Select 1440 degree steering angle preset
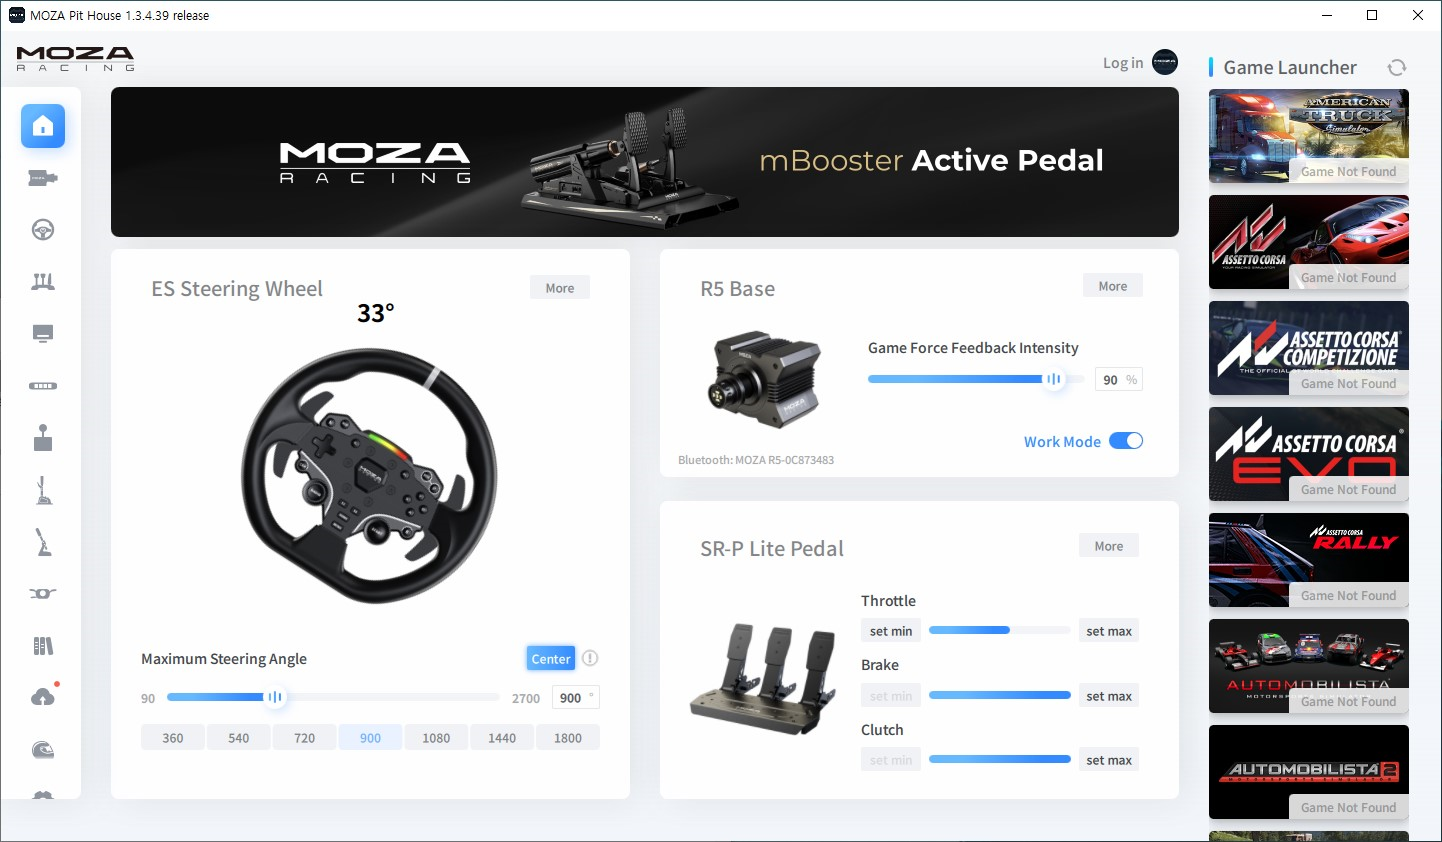The image size is (1442, 842). tap(502, 738)
